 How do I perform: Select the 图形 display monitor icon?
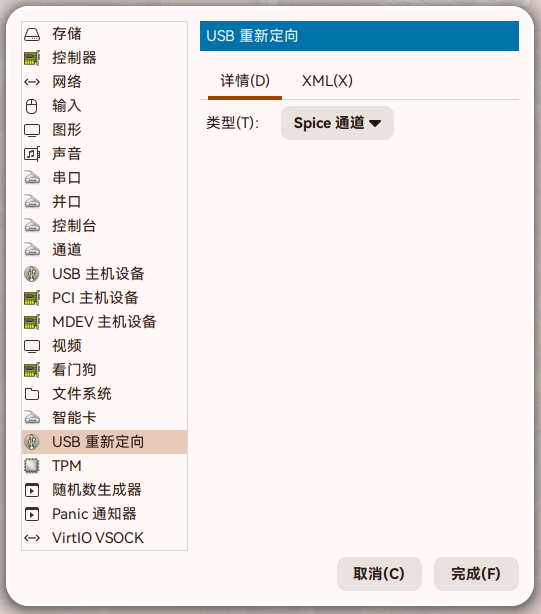(x=32, y=130)
